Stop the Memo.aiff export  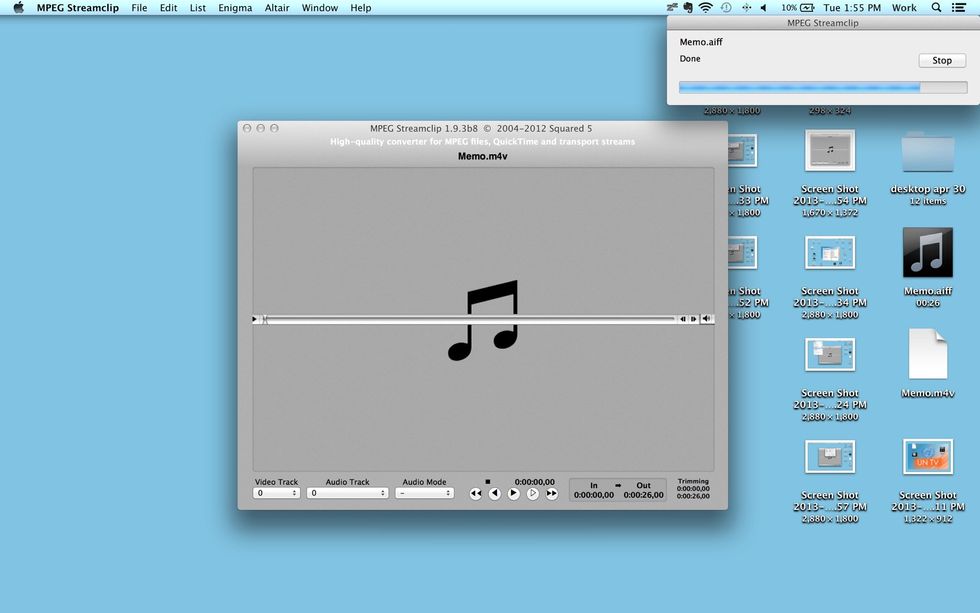(942, 61)
